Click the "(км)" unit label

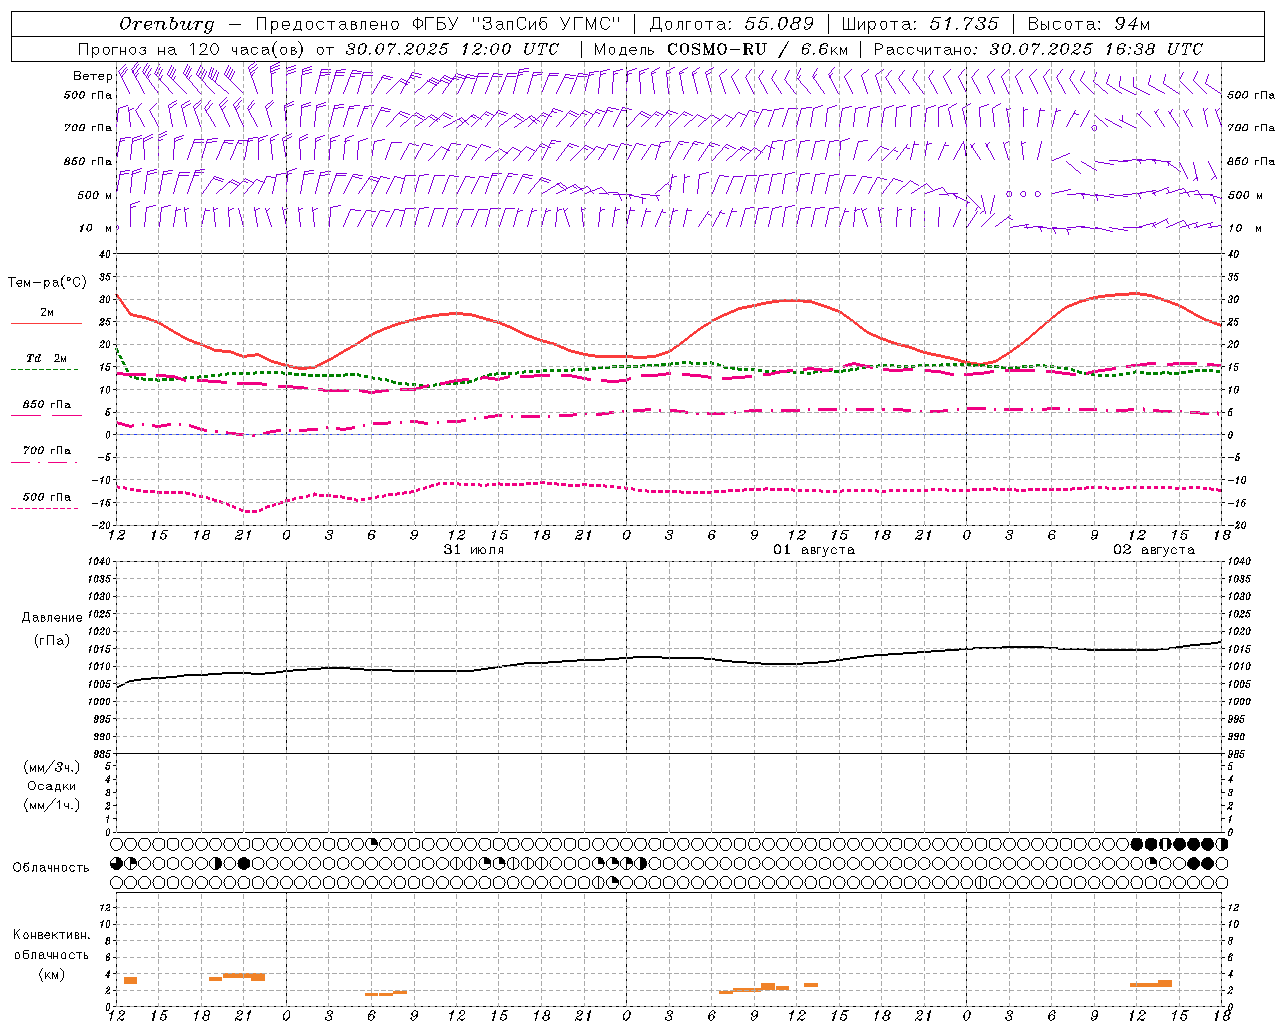tap(52, 974)
